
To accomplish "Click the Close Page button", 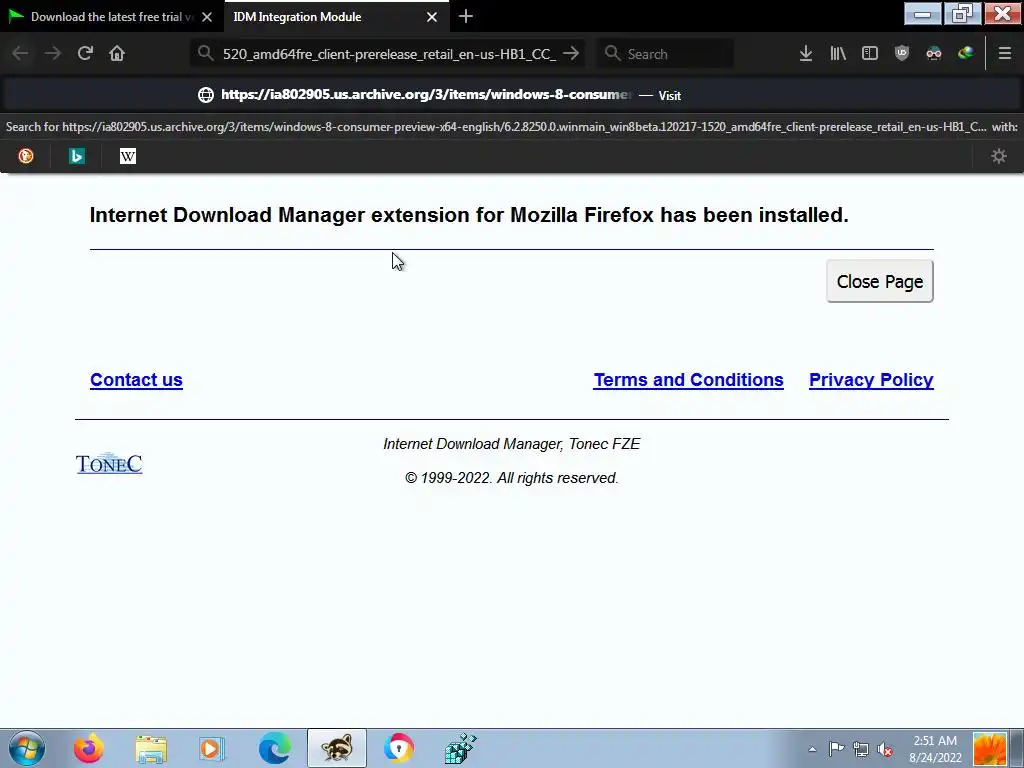I will pos(880,281).
